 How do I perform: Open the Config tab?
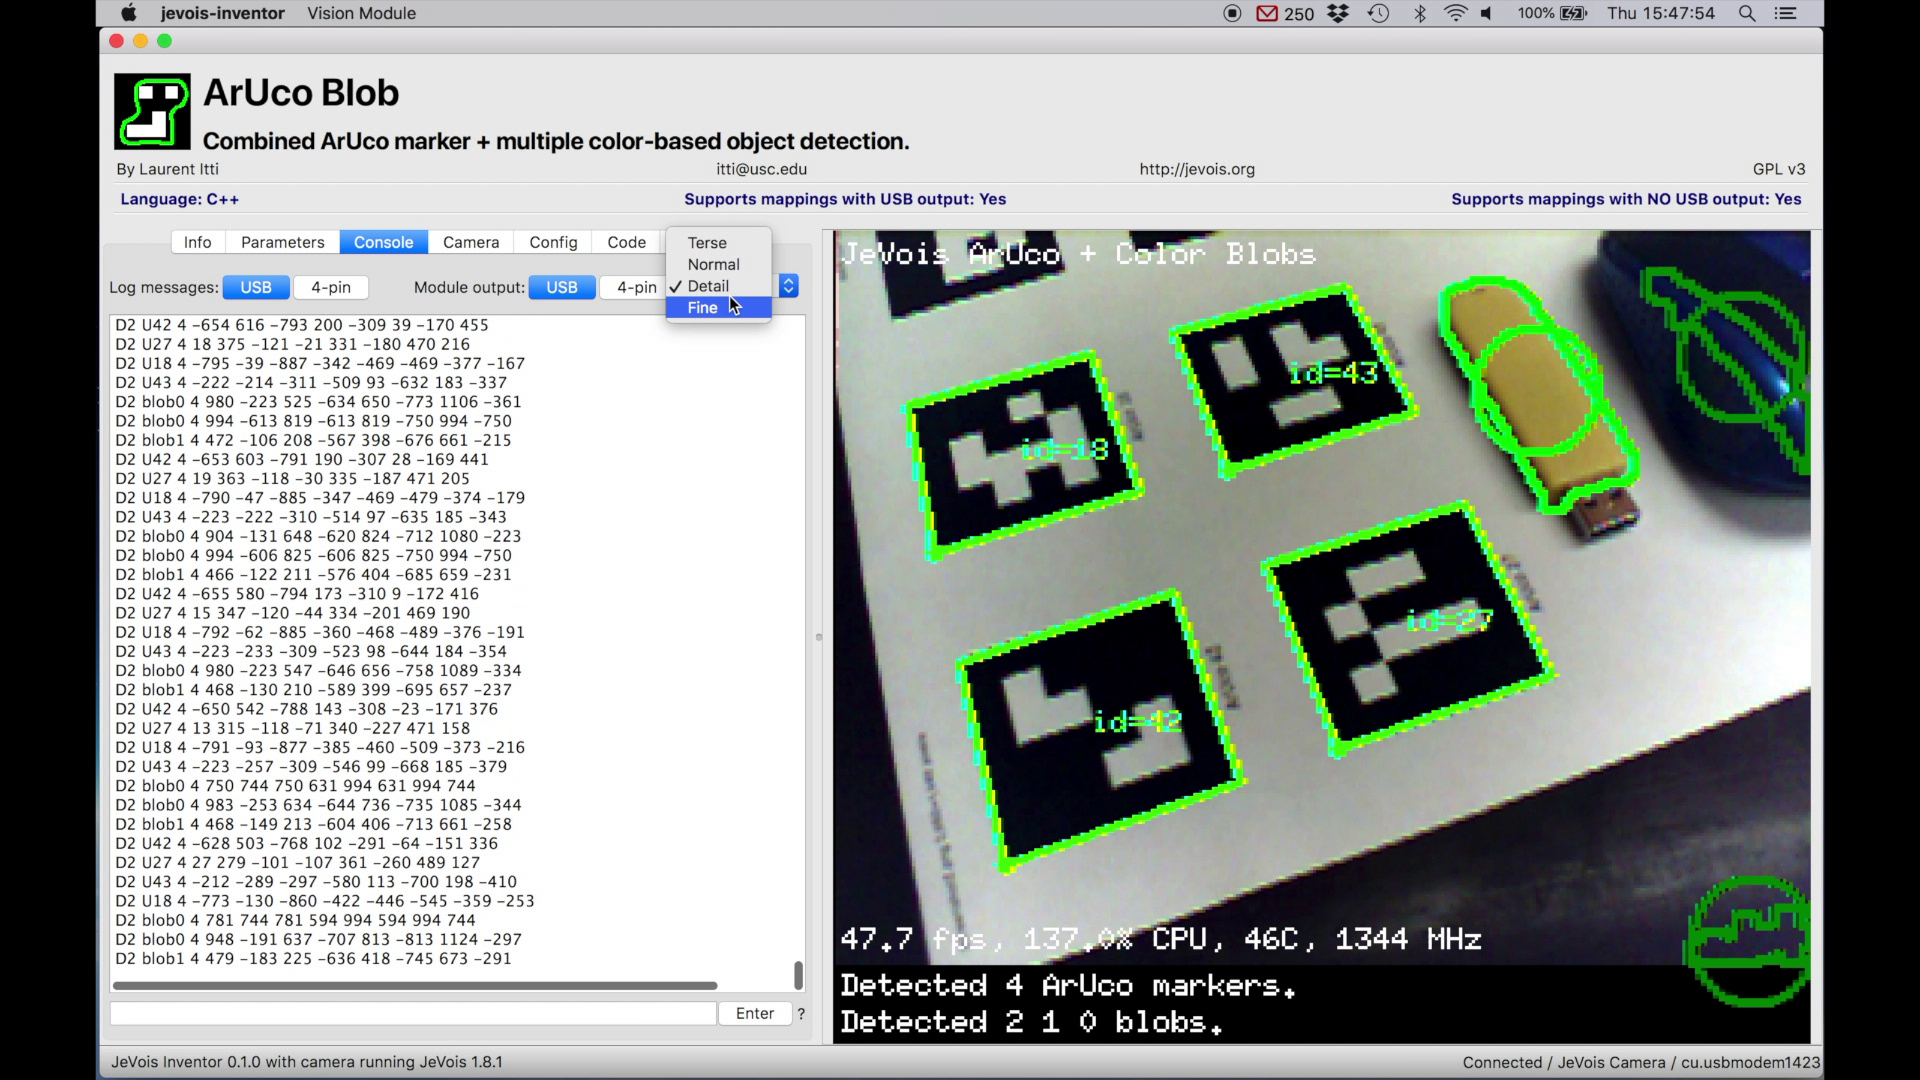coord(553,242)
